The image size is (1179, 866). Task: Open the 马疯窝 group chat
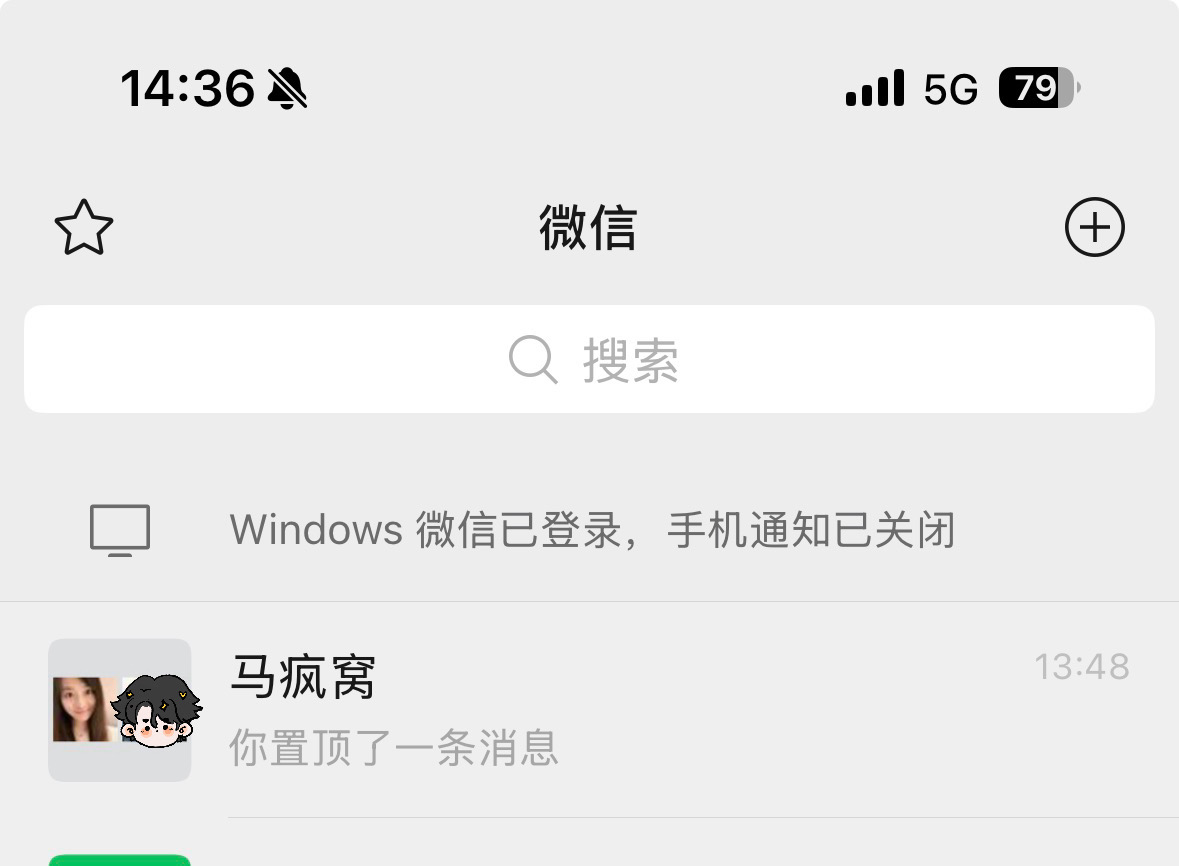(590, 710)
